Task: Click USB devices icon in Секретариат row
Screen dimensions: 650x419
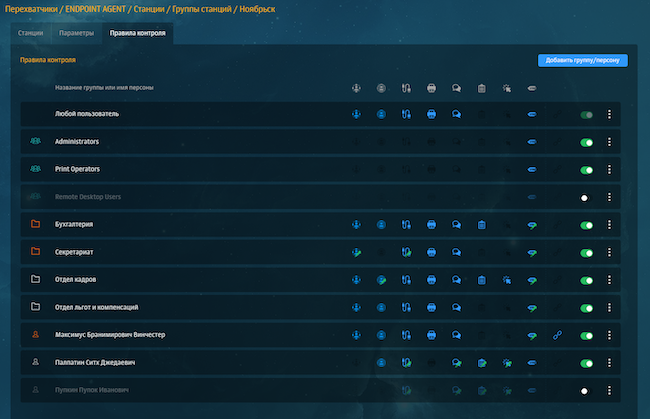Action: 406,252
